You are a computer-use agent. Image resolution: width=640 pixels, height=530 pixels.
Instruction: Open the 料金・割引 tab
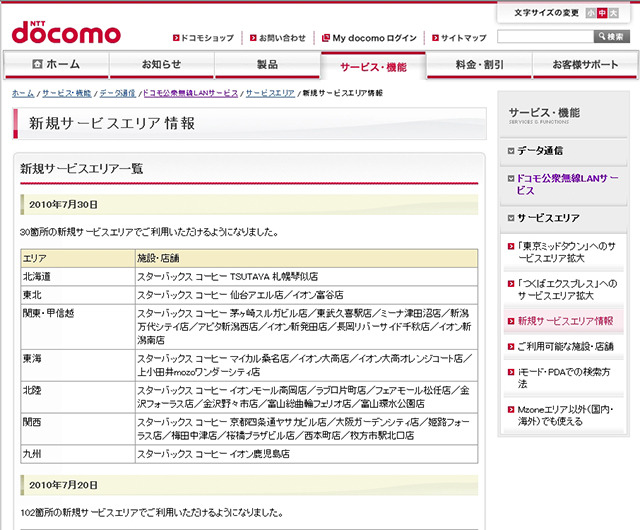(x=479, y=65)
